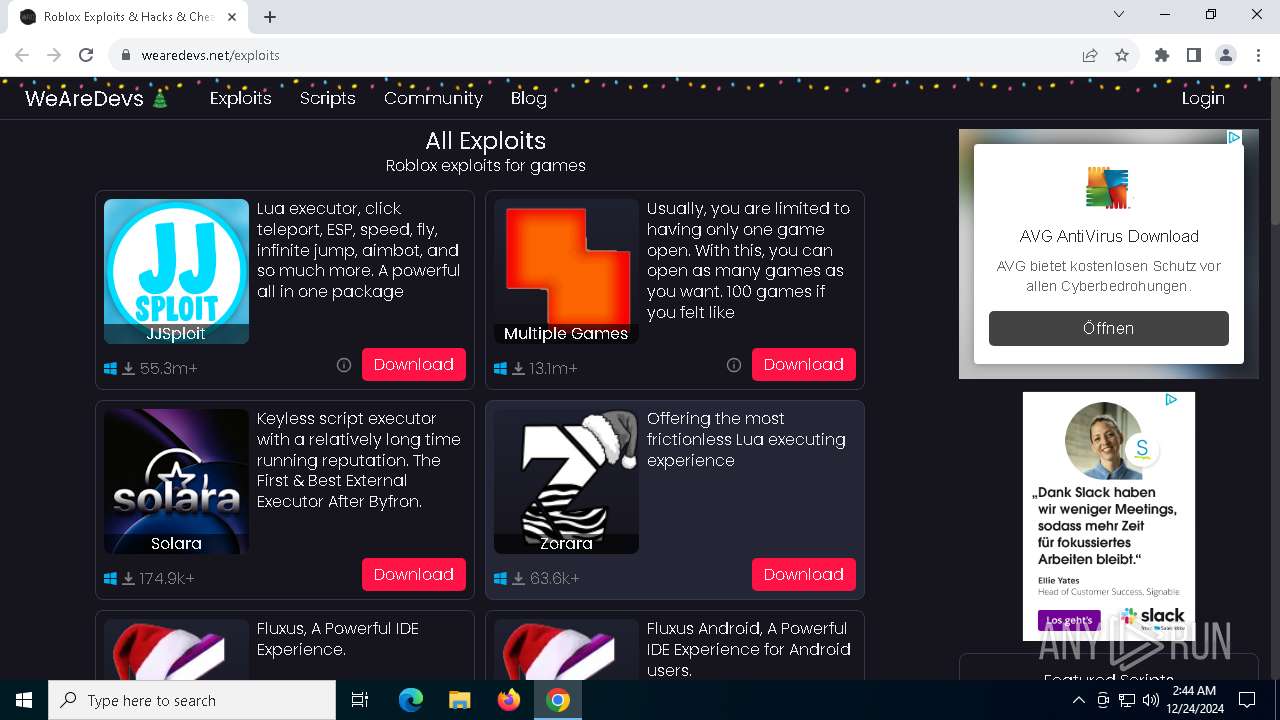This screenshot has width=1280, height=720.
Task: Click the 174.9k+ download count text
Action: 167,579
